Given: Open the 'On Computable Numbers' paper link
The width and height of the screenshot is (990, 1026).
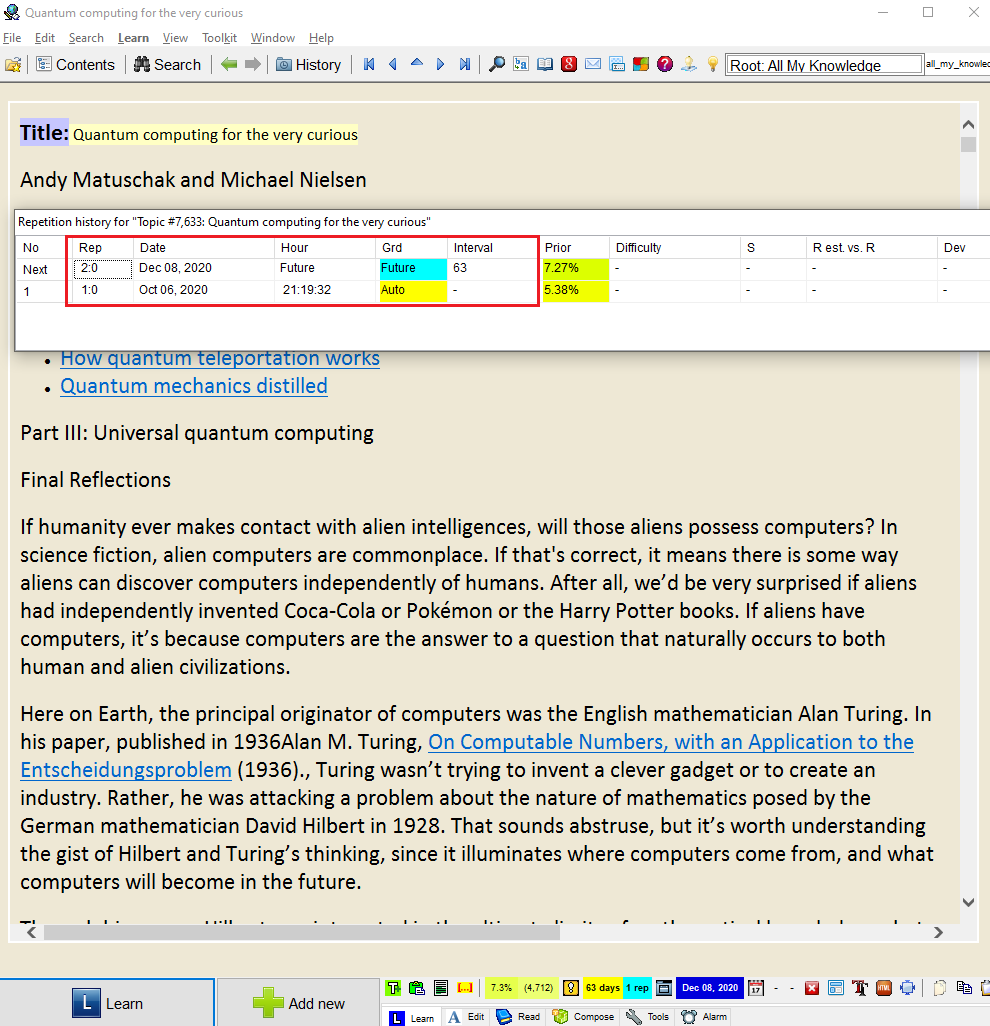Looking at the screenshot, I should pos(671,742).
